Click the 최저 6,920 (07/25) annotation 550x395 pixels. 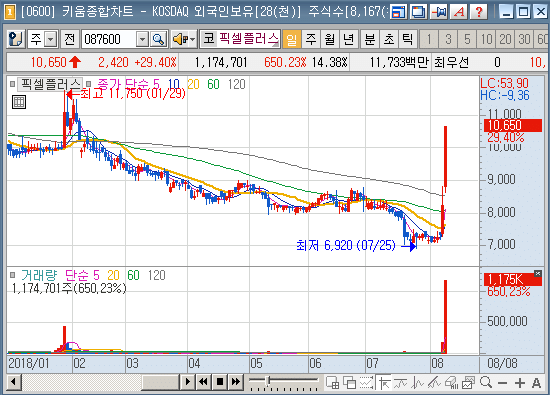point(346,245)
